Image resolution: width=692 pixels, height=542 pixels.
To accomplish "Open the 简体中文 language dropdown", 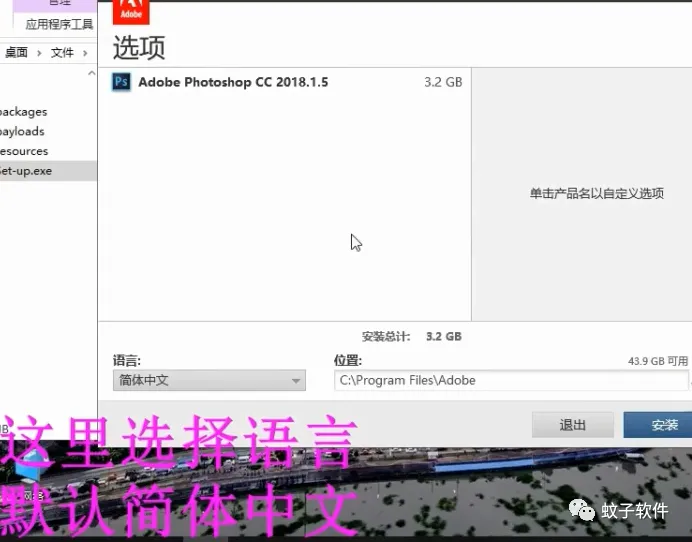I will [209, 380].
